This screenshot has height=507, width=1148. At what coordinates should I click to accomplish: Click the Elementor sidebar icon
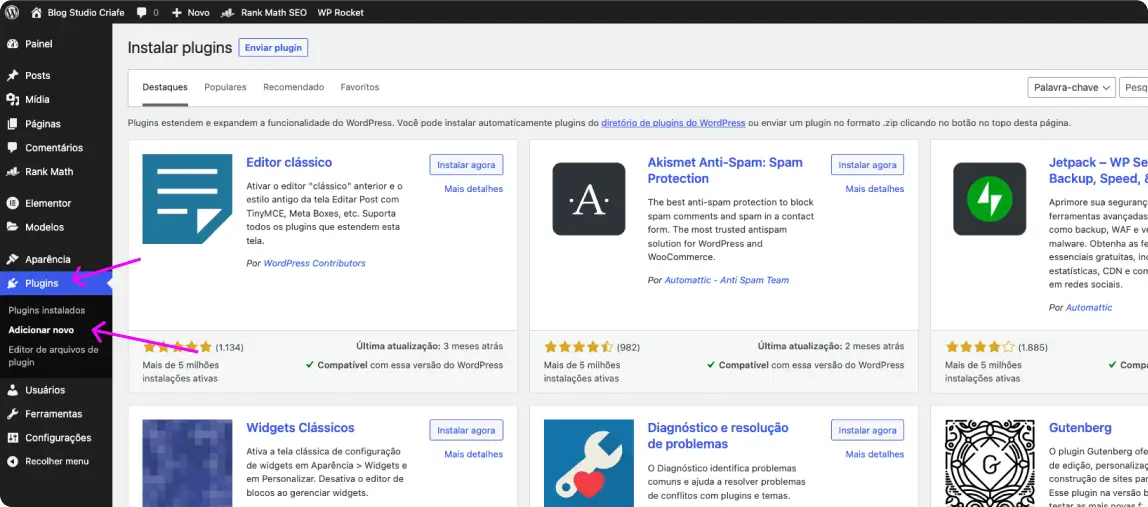click(12, 203)
